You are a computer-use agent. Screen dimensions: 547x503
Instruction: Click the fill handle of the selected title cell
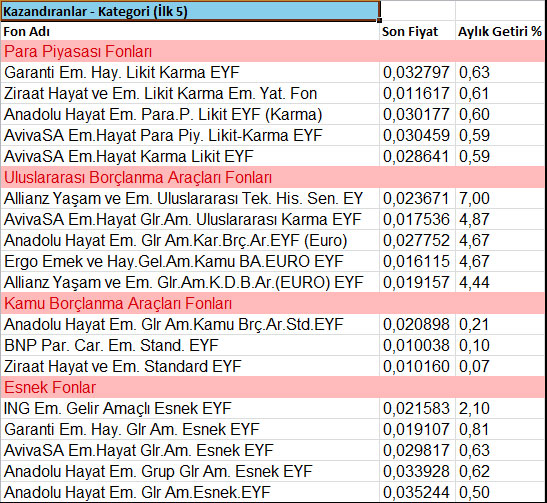[x=380, y=21]
